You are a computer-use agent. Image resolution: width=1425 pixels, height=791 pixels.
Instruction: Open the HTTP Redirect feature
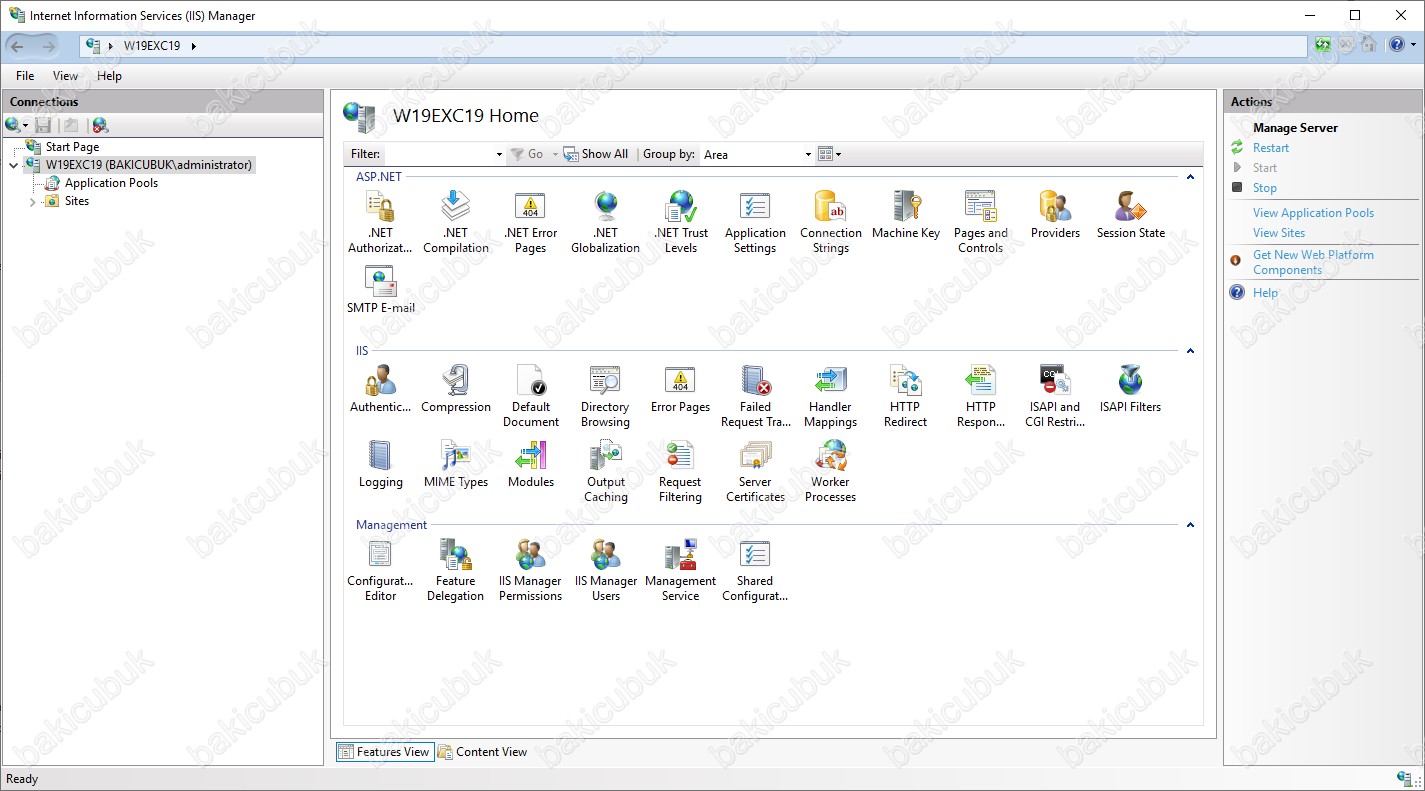906,396
